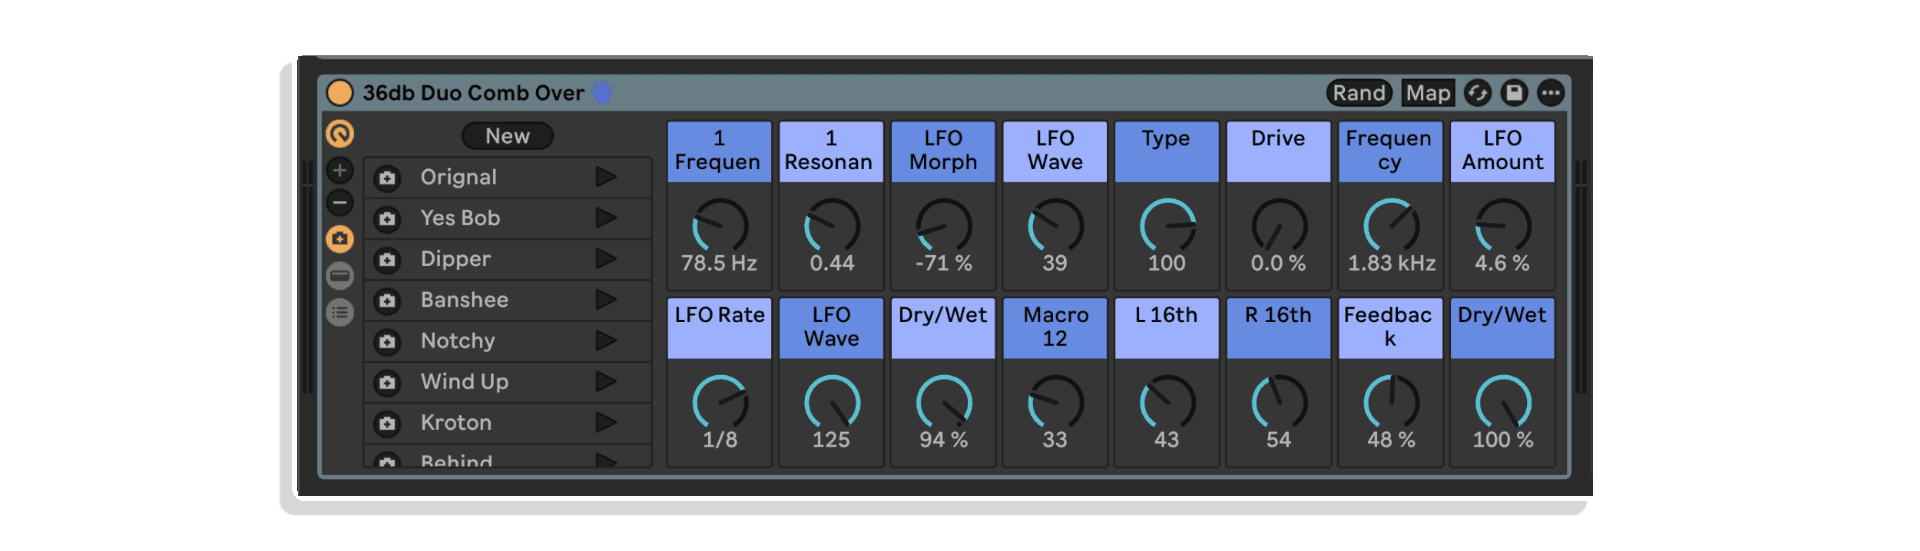This screenshot has height=551, width=1920.
Task: Launch the Notchy variation
Action: (x=606, y=341)
